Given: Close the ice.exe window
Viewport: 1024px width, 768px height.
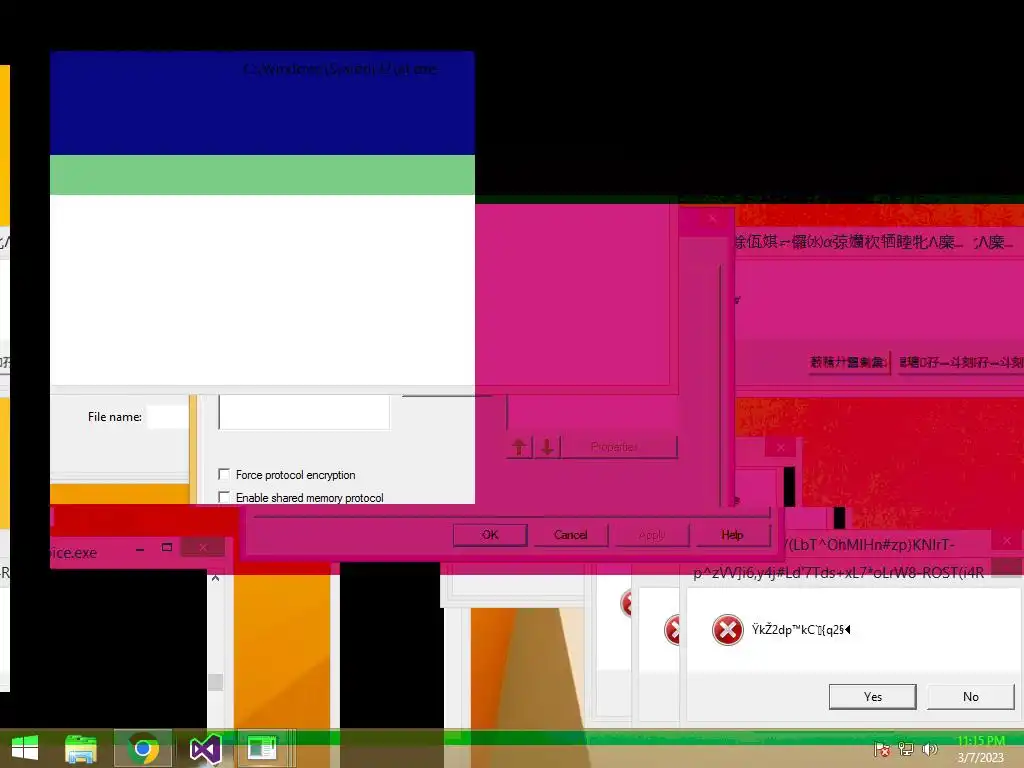Looking at the screenshot, I should click(x=203, y=547).
